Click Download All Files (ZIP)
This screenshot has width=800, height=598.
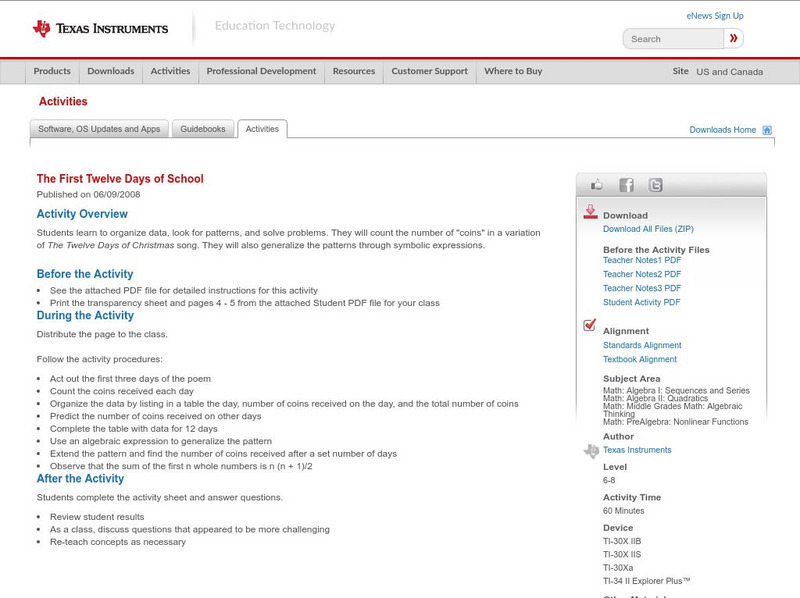(648, 229)
